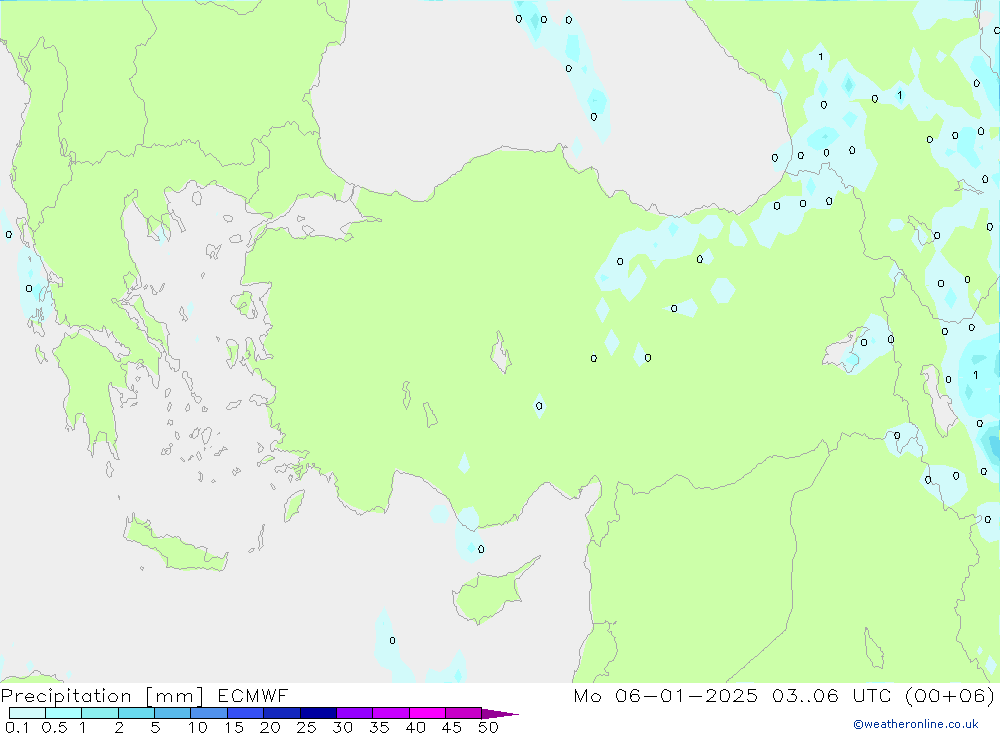The image size is (1000, 733).
Task: Click the legend value "0.5"
Action: click(x=54, y=727)
